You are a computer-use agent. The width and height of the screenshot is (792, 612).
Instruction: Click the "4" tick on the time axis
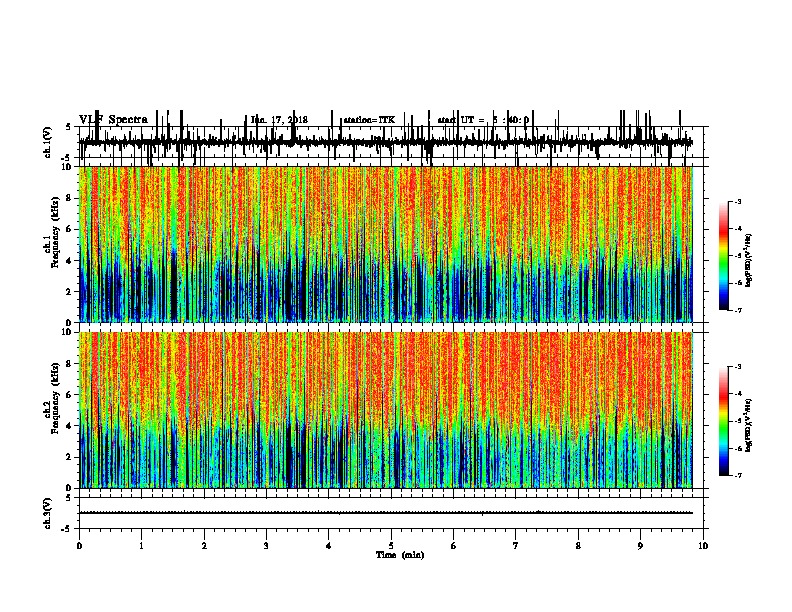(329, 546)
